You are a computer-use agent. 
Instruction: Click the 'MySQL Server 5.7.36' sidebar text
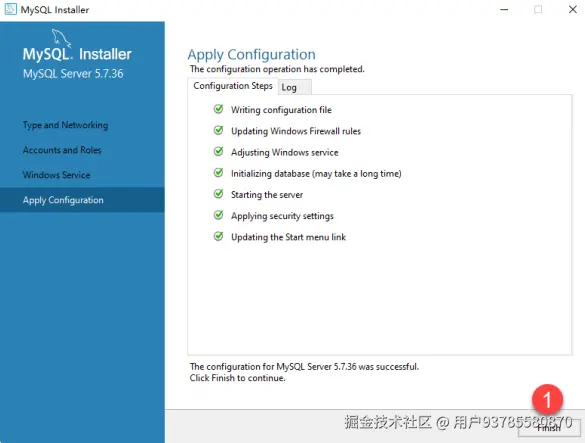click(x=73, y=74)
